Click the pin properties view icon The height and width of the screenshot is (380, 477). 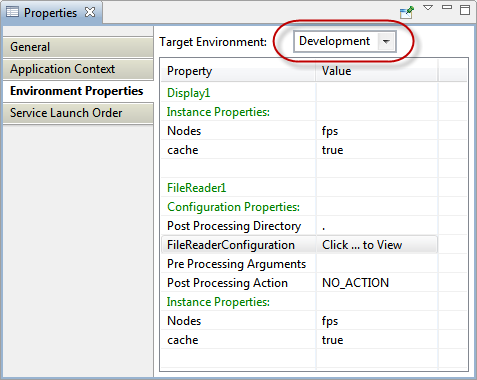coord(407,12)
